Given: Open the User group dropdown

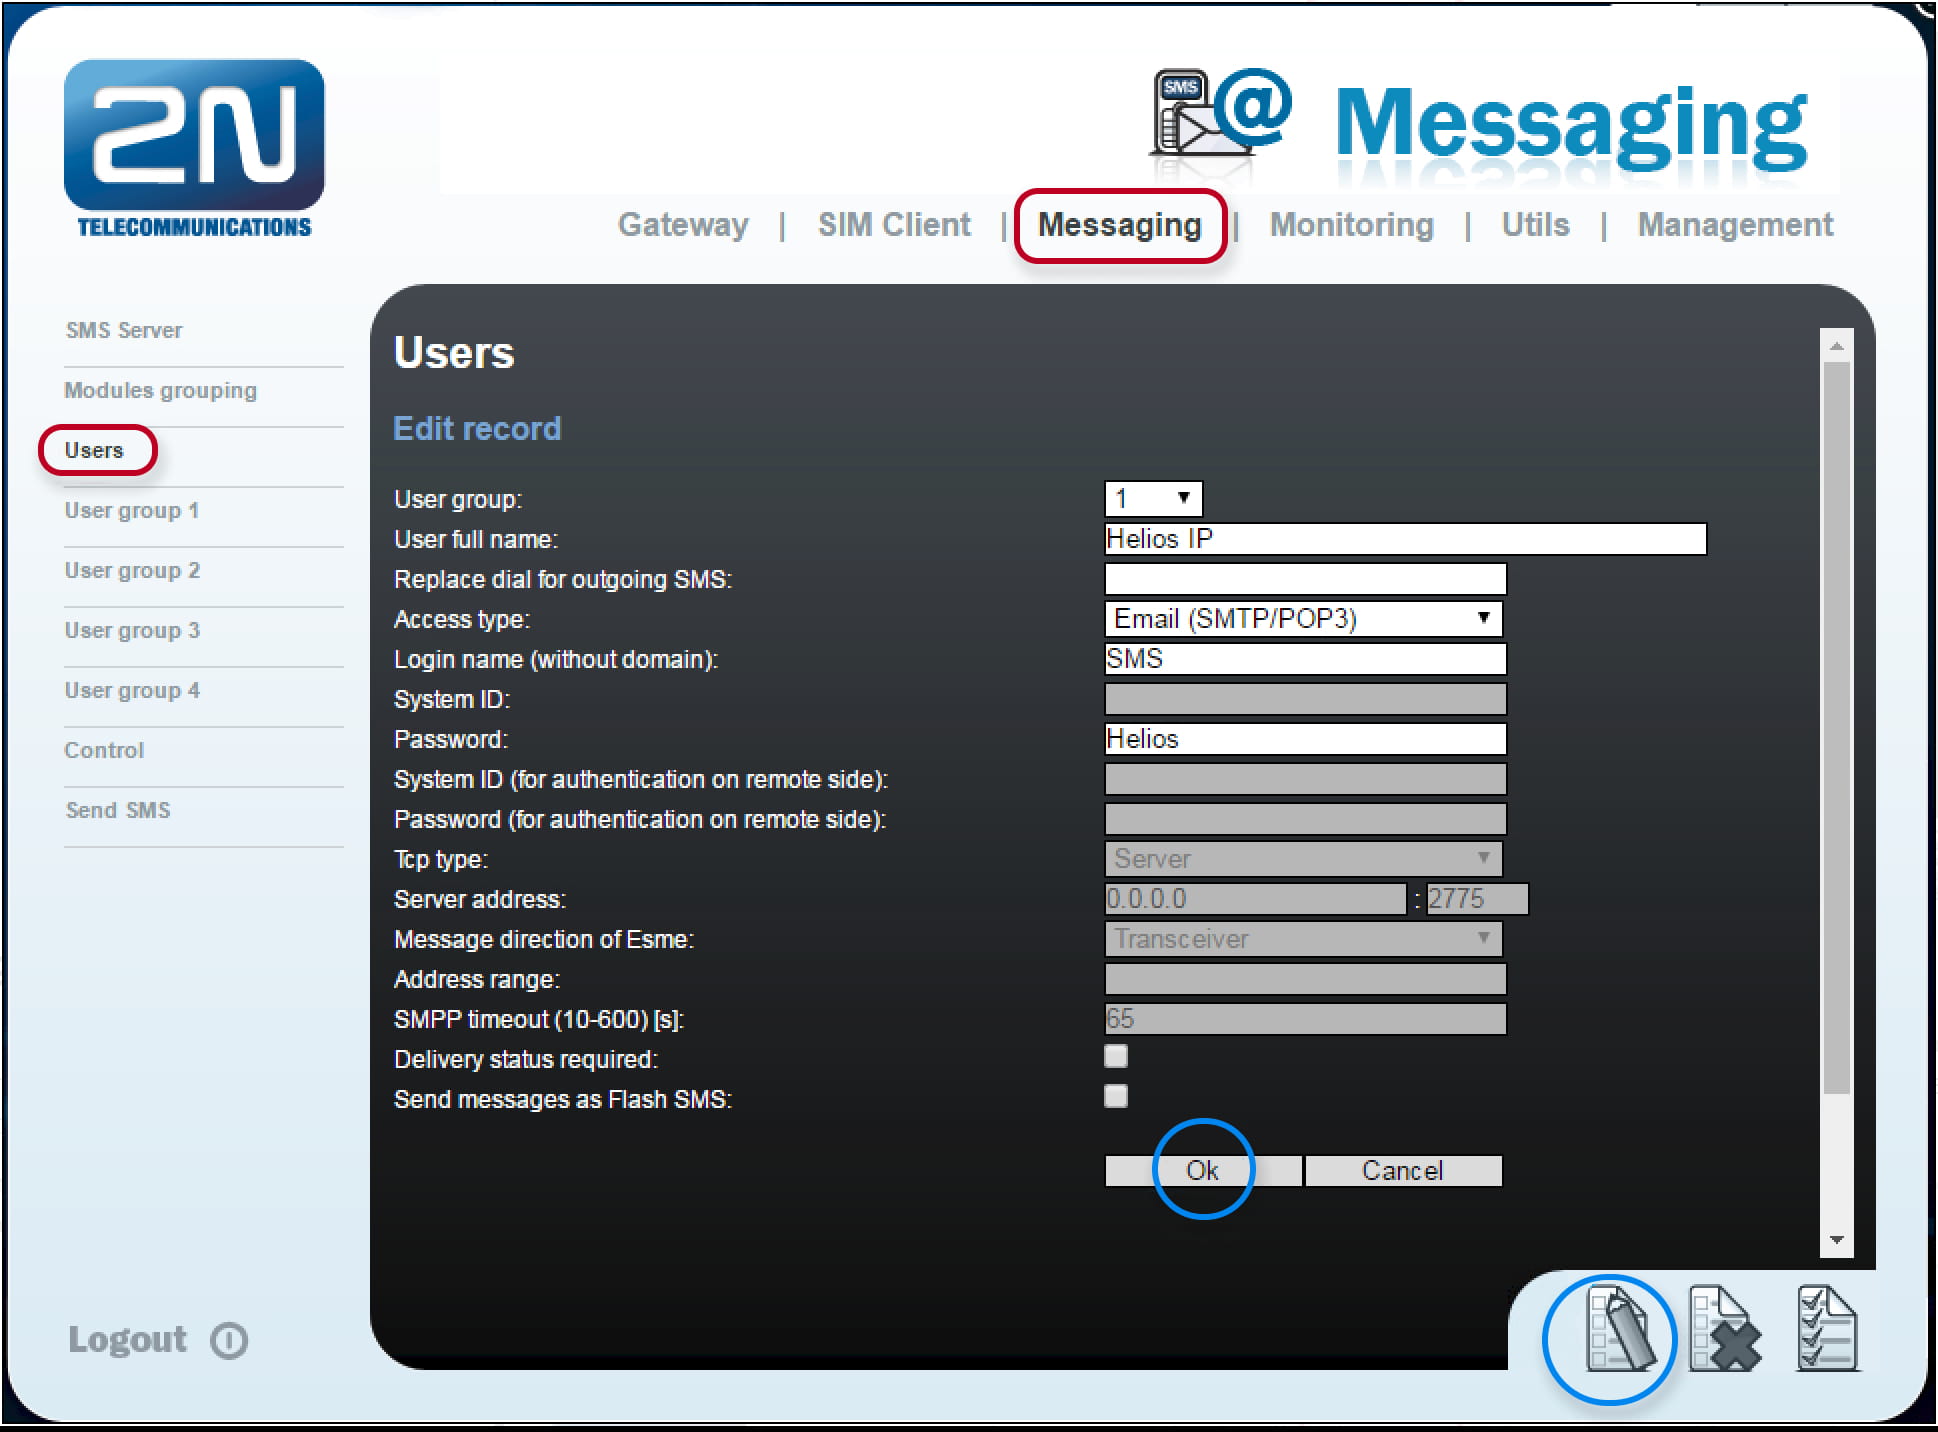Looking at the screenshot, I should (1153, 498).
